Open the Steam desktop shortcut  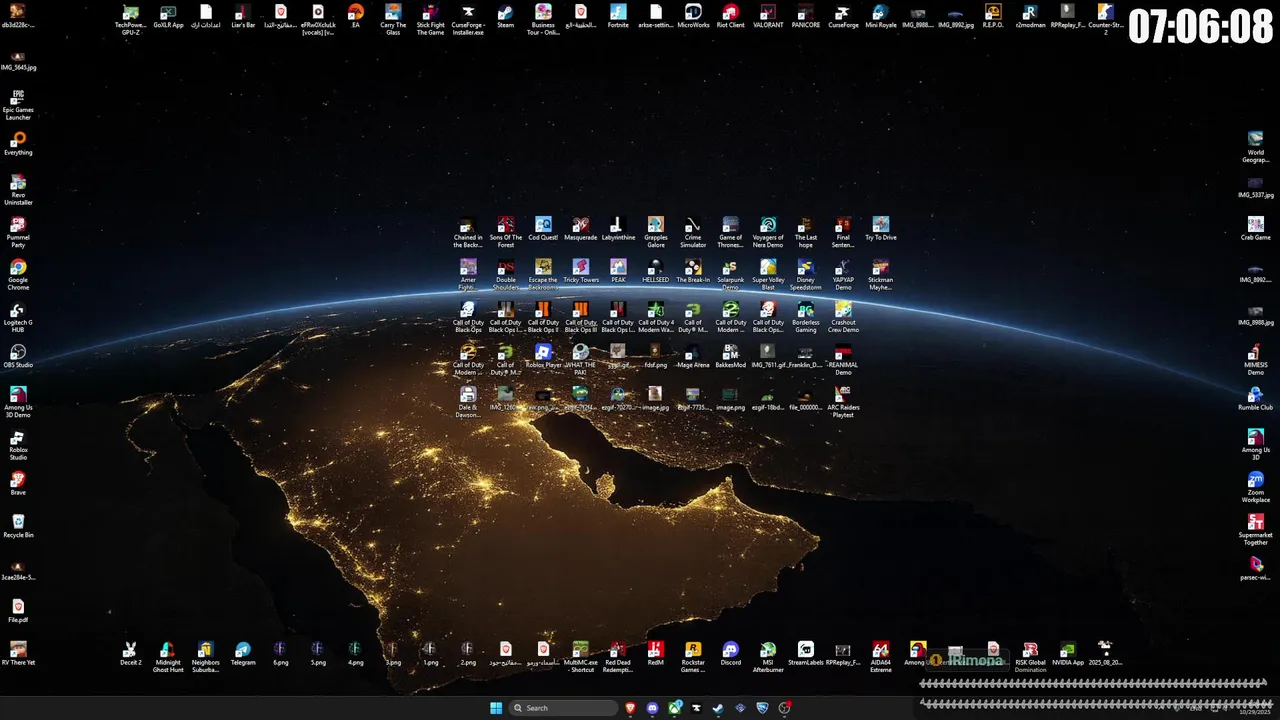(x=506, y=16)
